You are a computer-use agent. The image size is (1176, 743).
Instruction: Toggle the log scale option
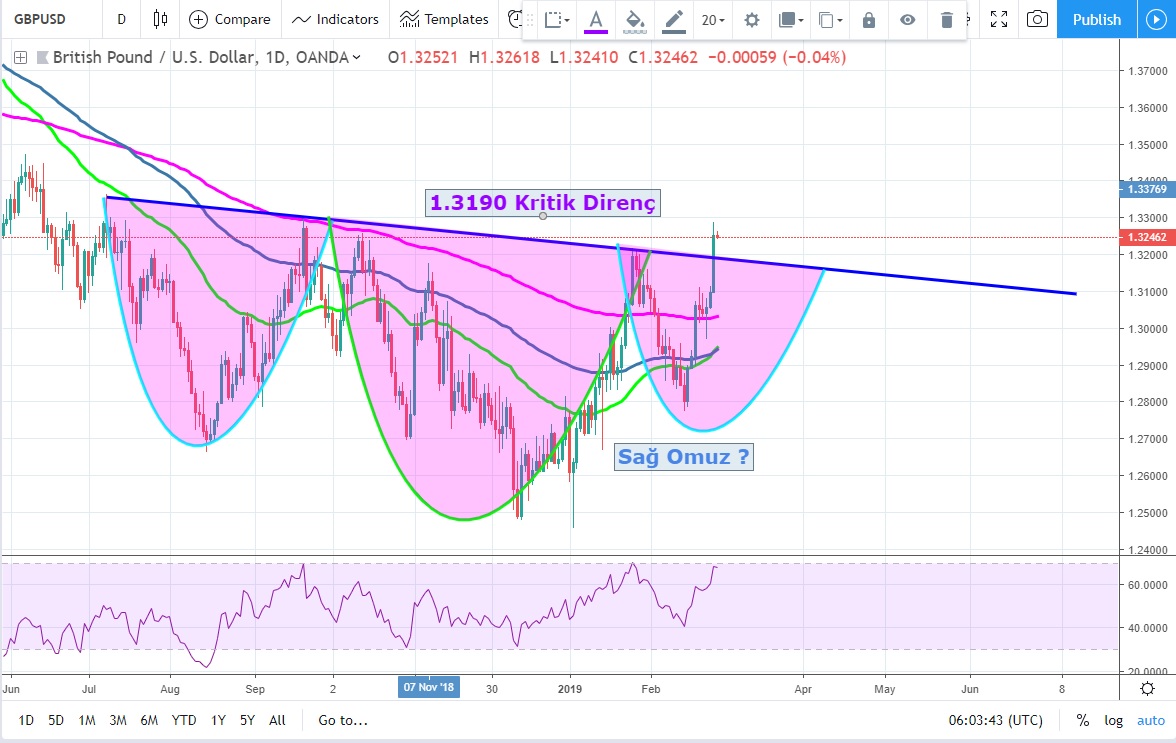coord(1113,720)
